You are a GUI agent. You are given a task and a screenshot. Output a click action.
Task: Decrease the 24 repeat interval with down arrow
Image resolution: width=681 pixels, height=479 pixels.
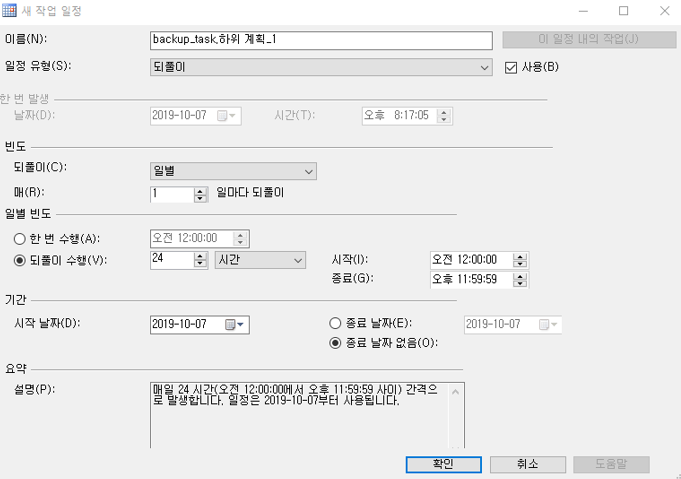tap(200, 264)
